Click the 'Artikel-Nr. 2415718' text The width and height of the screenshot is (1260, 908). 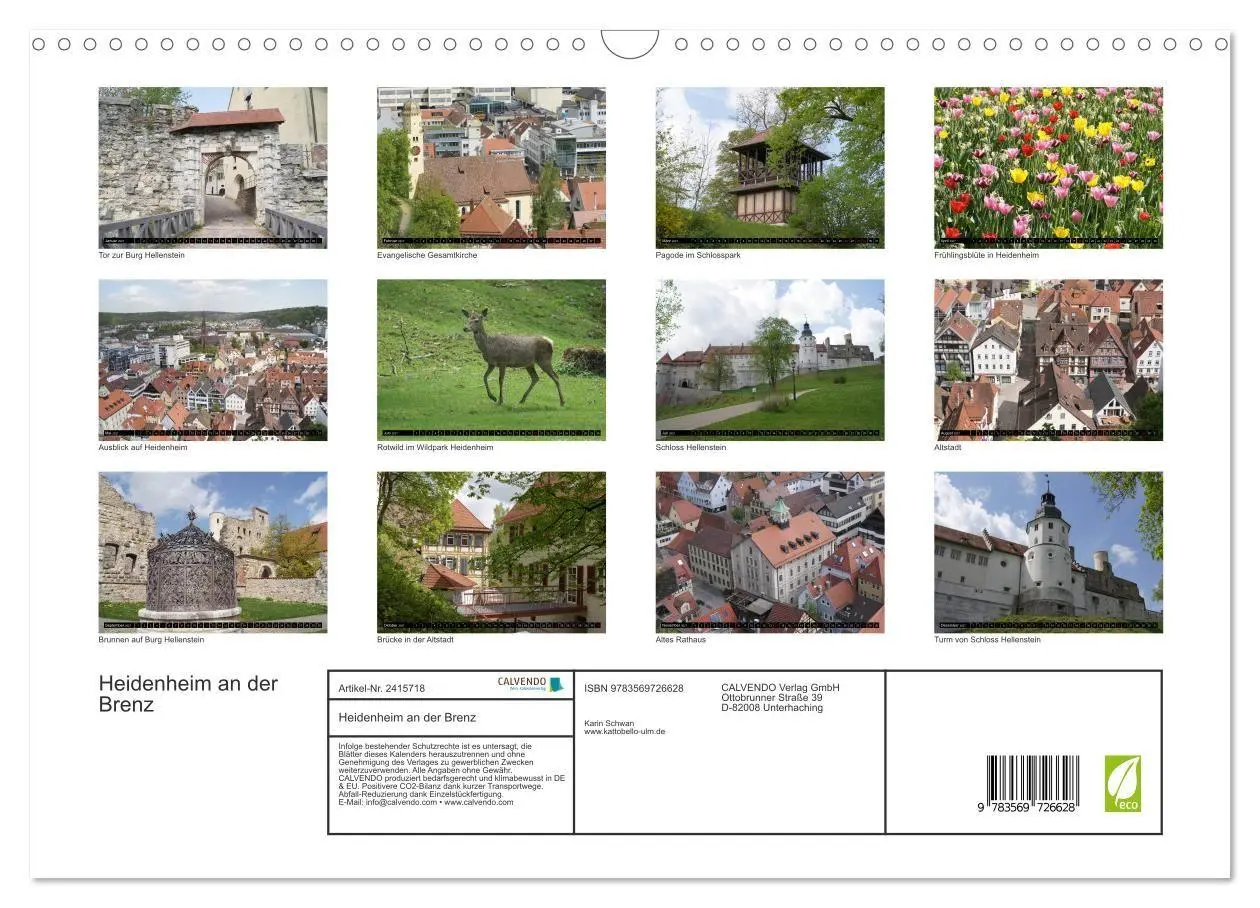(x=382, y=689)
